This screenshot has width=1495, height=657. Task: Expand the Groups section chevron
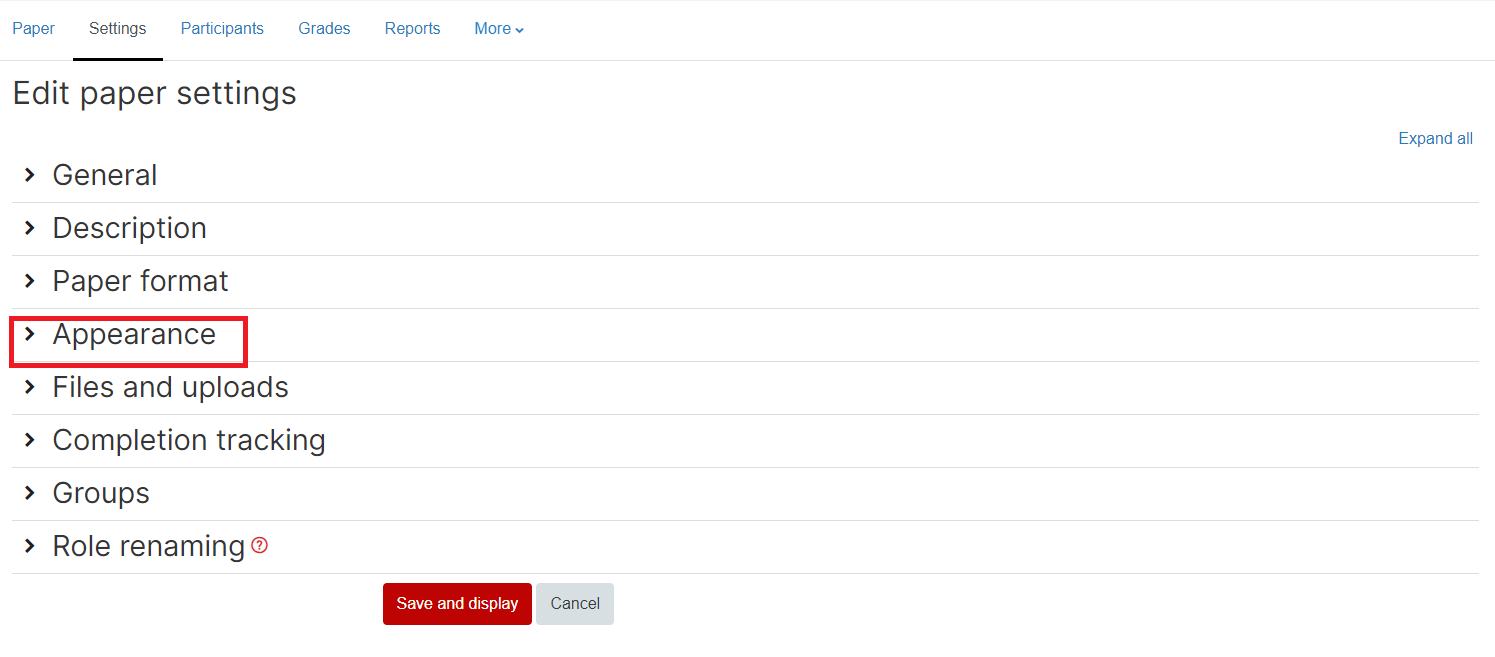coord(30,493)
